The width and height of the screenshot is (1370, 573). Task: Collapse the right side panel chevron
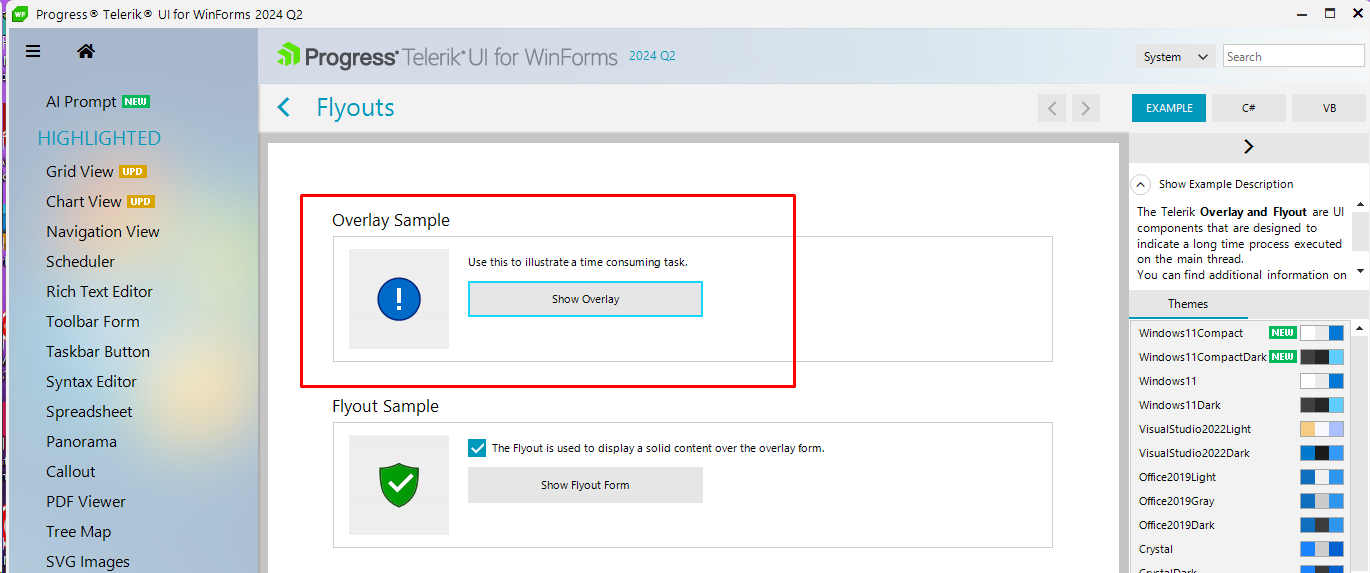click(1248, 146)
